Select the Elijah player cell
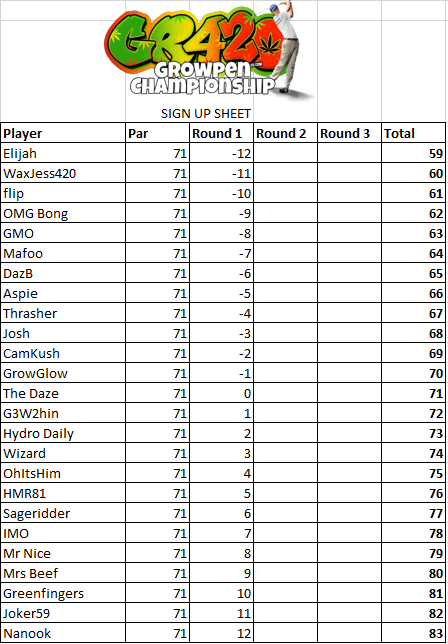Image resolution: width=448 pixels, height=644 pixels. tap(63, 153)
